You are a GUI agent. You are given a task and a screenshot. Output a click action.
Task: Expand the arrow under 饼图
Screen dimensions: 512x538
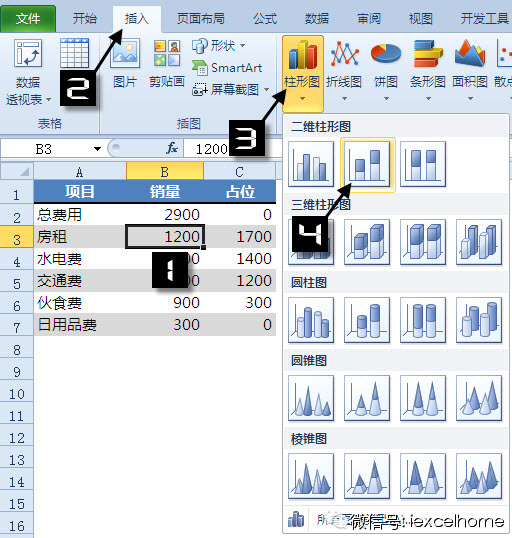tap(386, 99)
